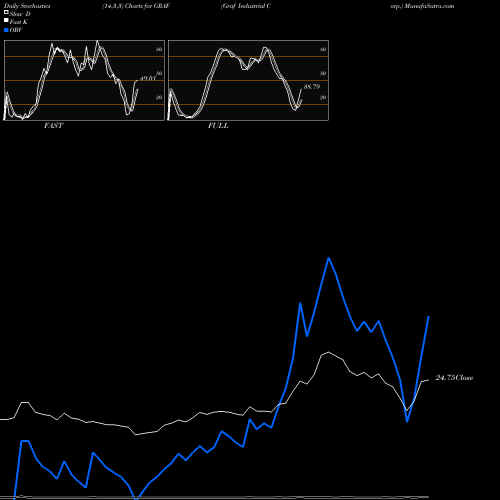
Task: Click the 49.01 value in FAST chart
Action: click(x=148, y=78)
